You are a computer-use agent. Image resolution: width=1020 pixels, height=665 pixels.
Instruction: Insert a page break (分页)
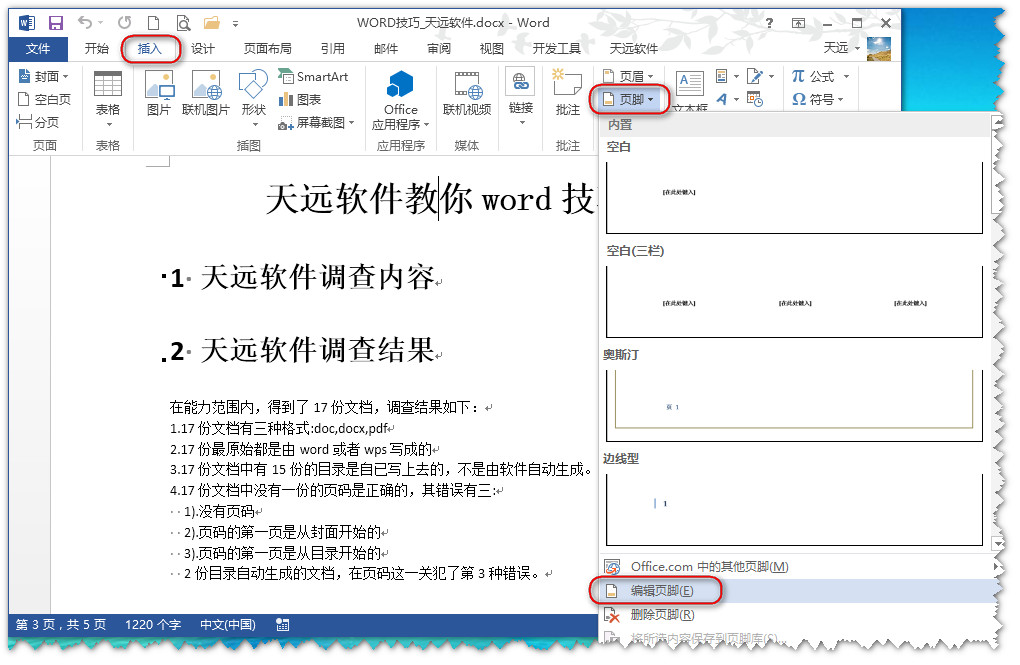pyautogui.click(x=38, y=122)
